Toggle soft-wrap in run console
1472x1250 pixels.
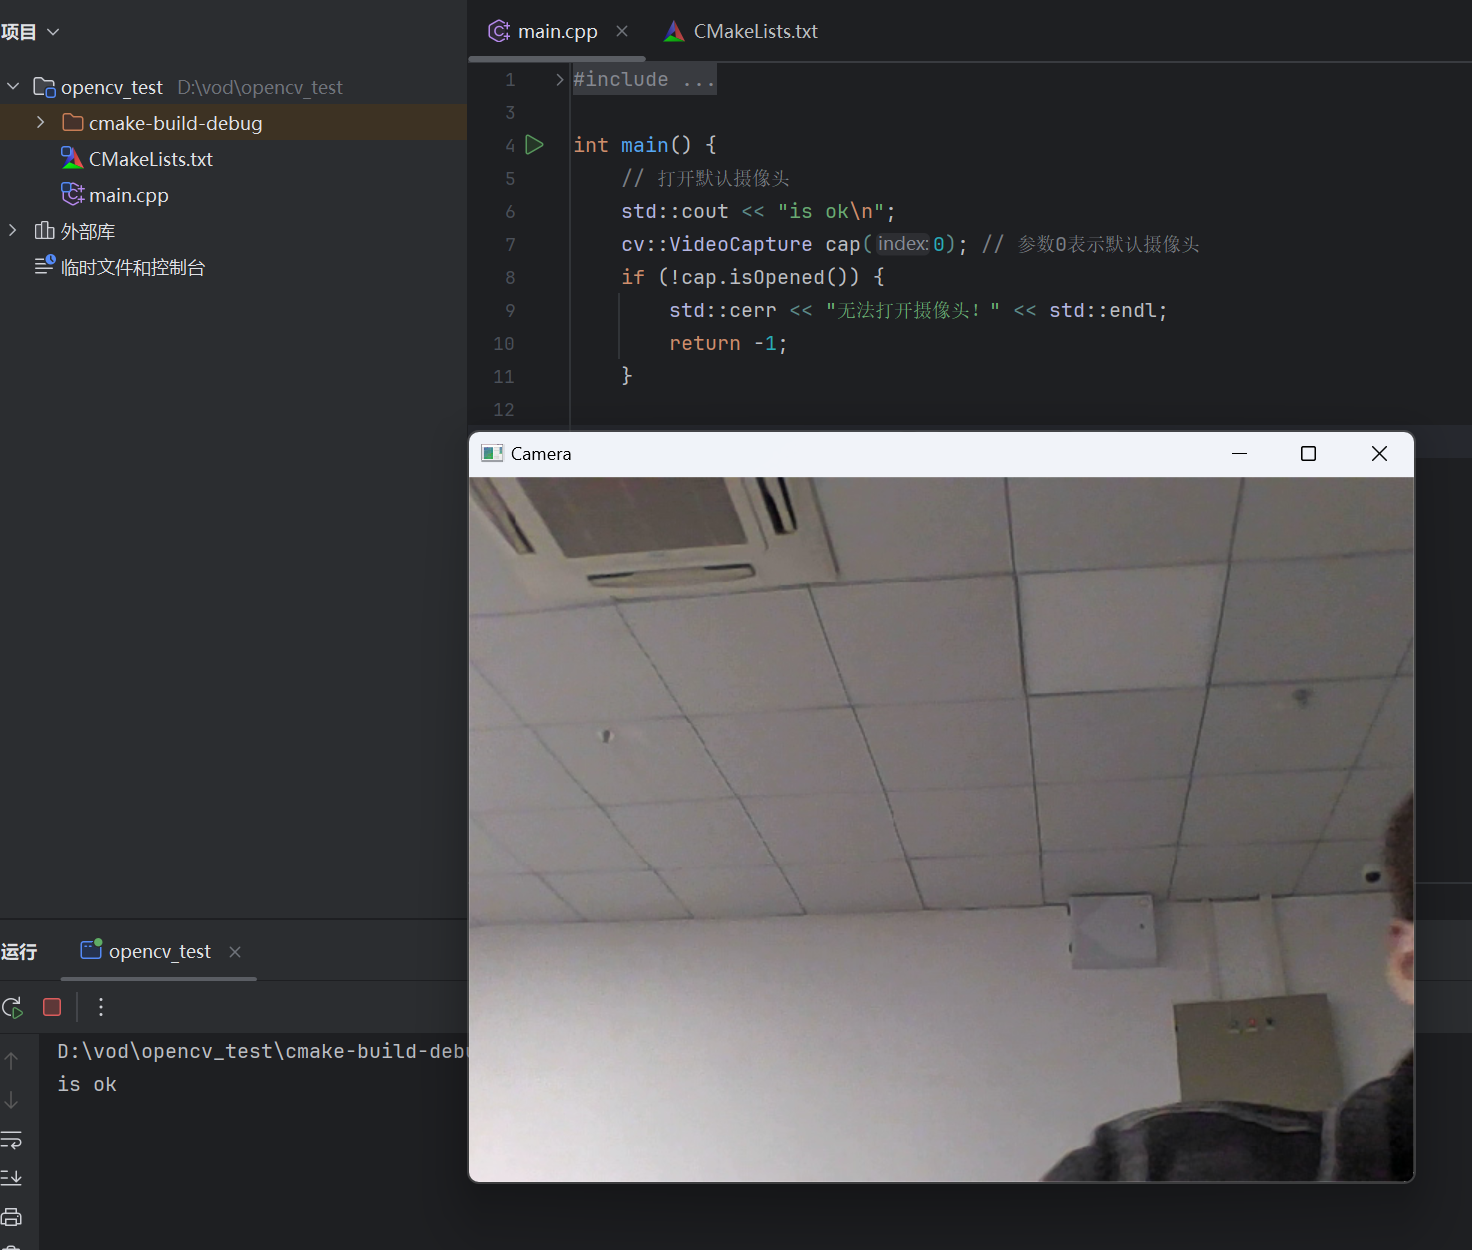click(x=12, y=1140)
